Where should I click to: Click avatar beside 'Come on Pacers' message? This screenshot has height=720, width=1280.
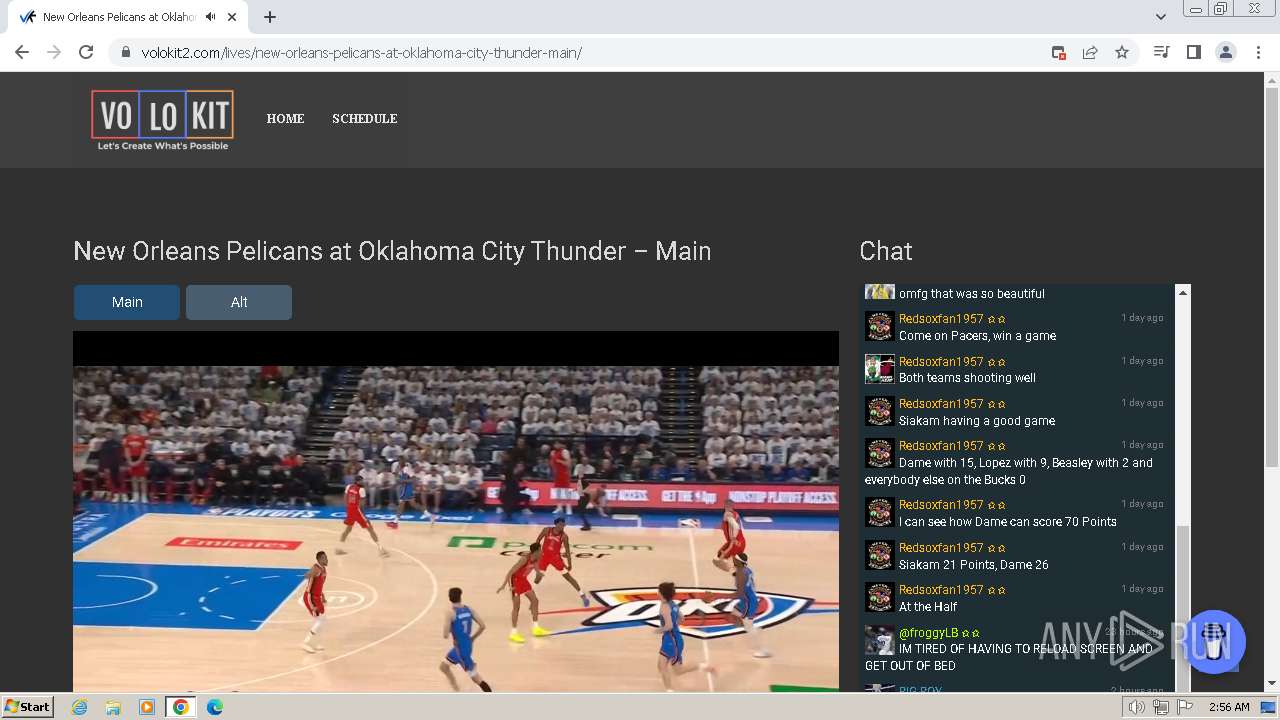pyautogui.click(x=880, y=326)
